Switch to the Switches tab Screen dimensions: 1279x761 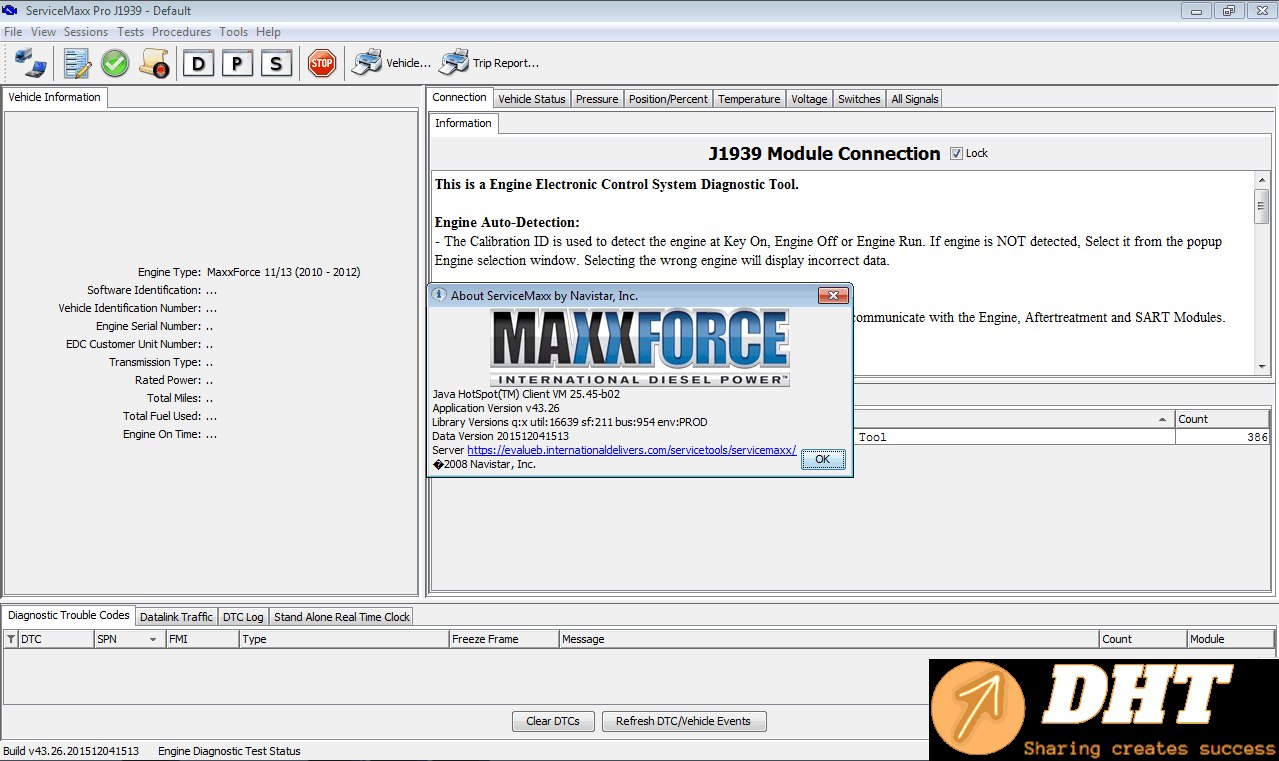859,99
